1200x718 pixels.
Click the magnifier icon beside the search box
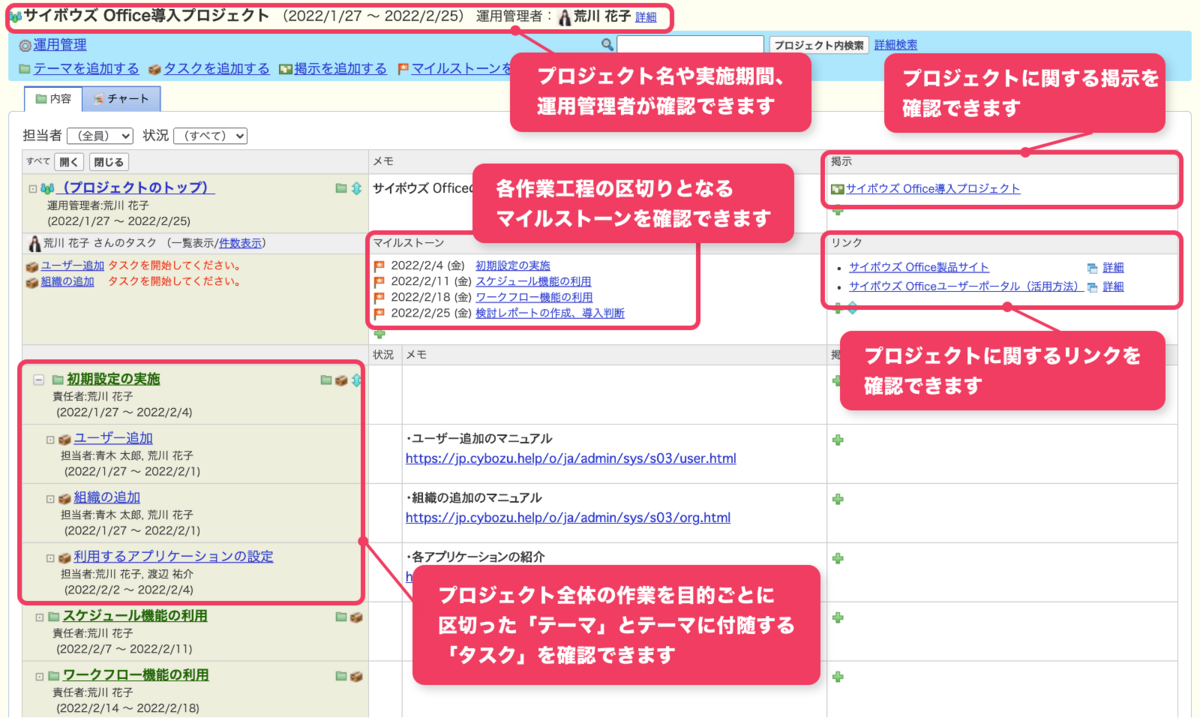click(x=607, y=45)
